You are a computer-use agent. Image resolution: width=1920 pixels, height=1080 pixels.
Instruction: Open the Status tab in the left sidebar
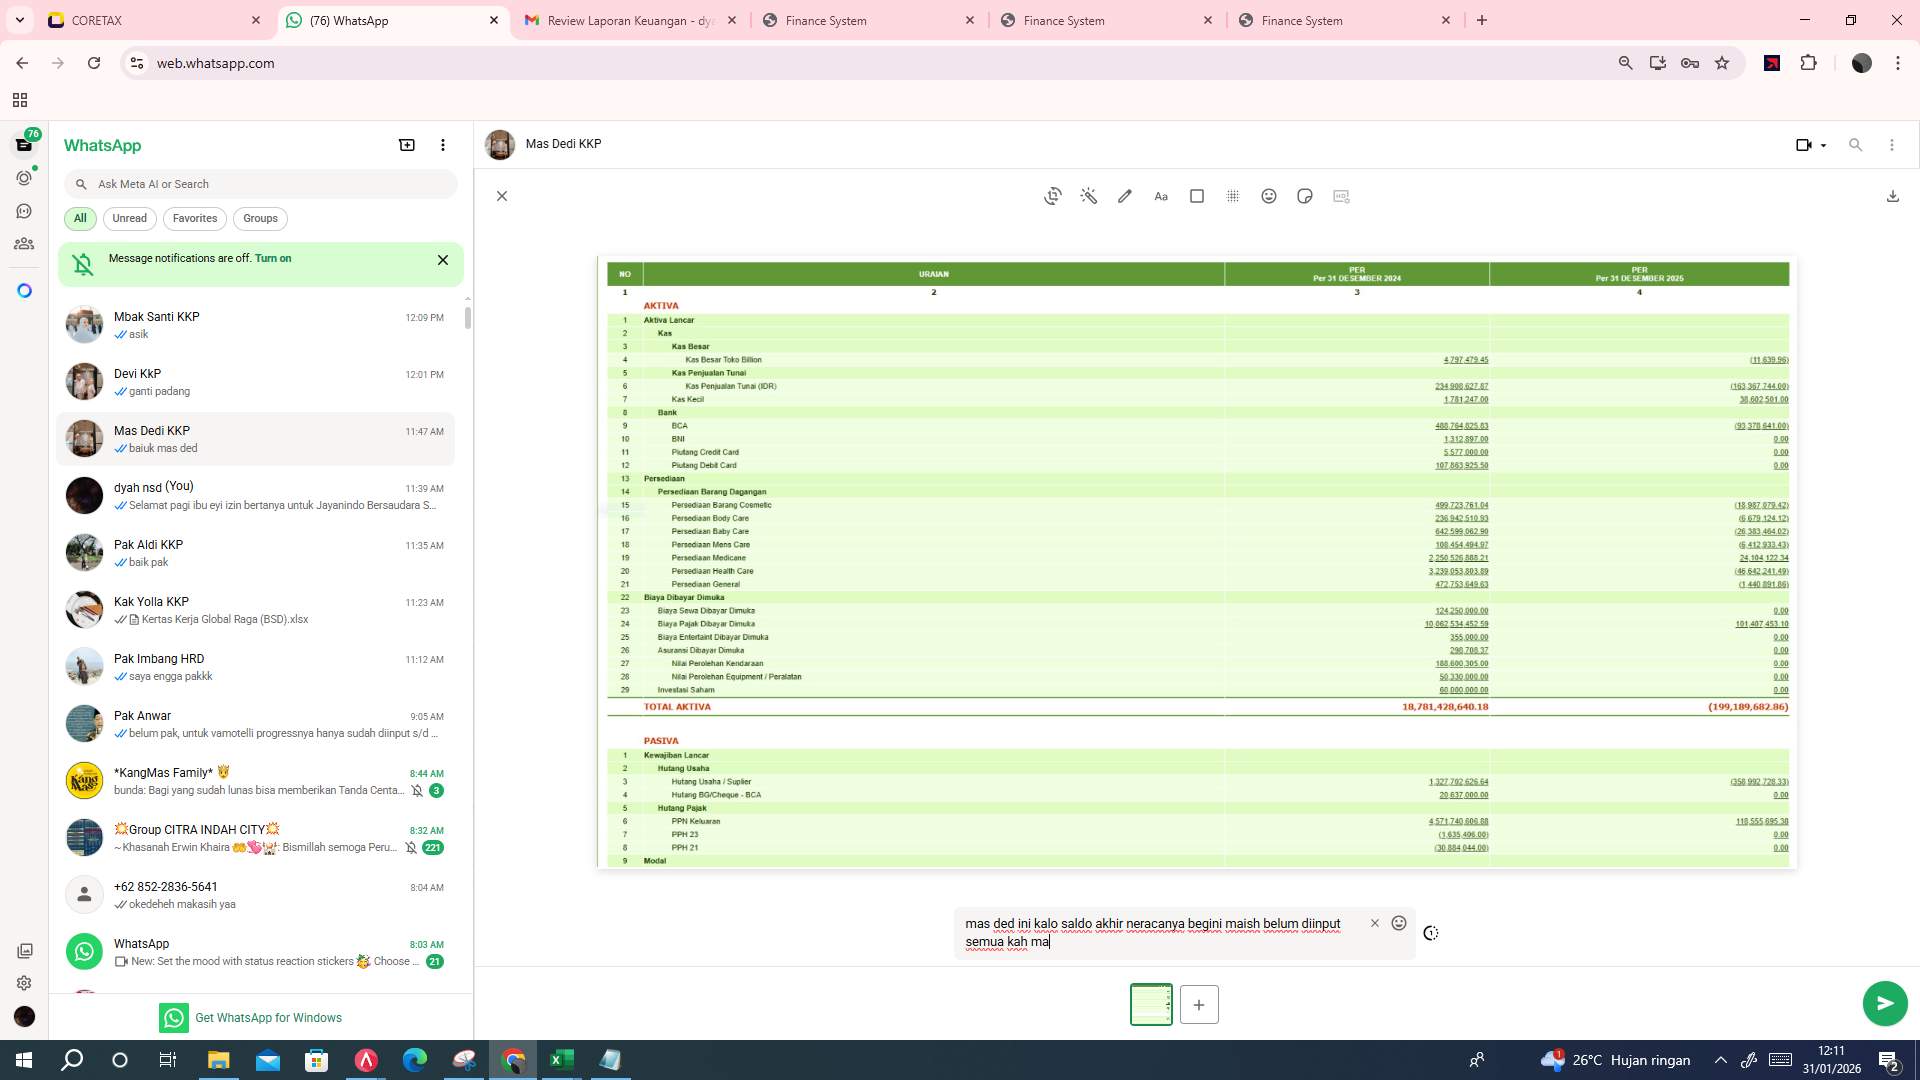click(24, 178)
